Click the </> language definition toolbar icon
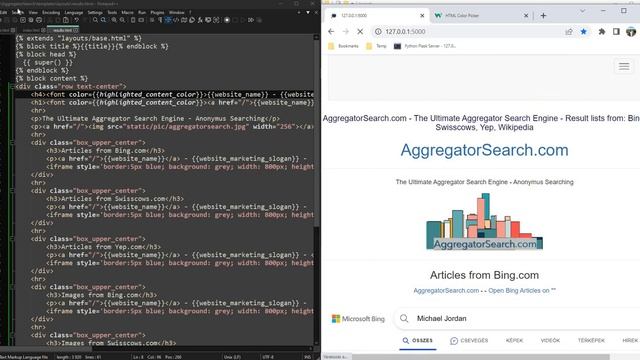This screenshot has width=640, height=360. tap(176, 20)
